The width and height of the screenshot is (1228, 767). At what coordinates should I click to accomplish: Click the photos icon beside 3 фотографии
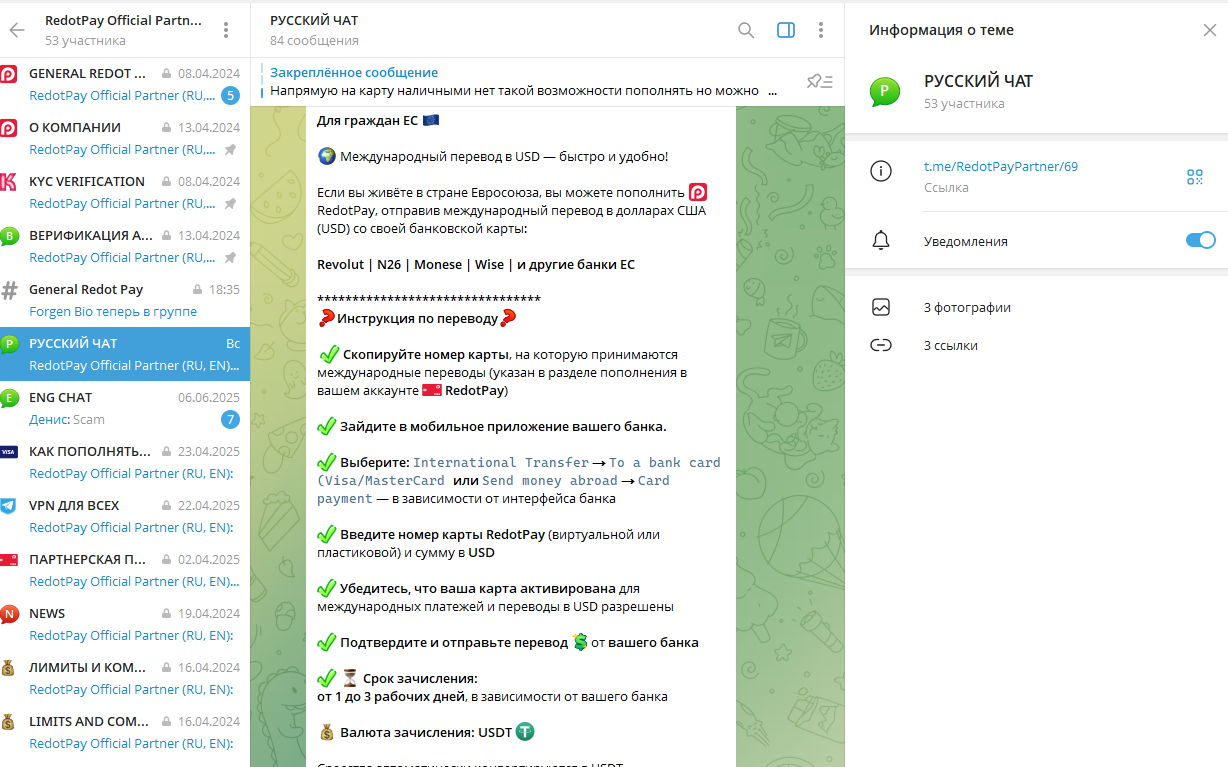click(x=881, y=307)
